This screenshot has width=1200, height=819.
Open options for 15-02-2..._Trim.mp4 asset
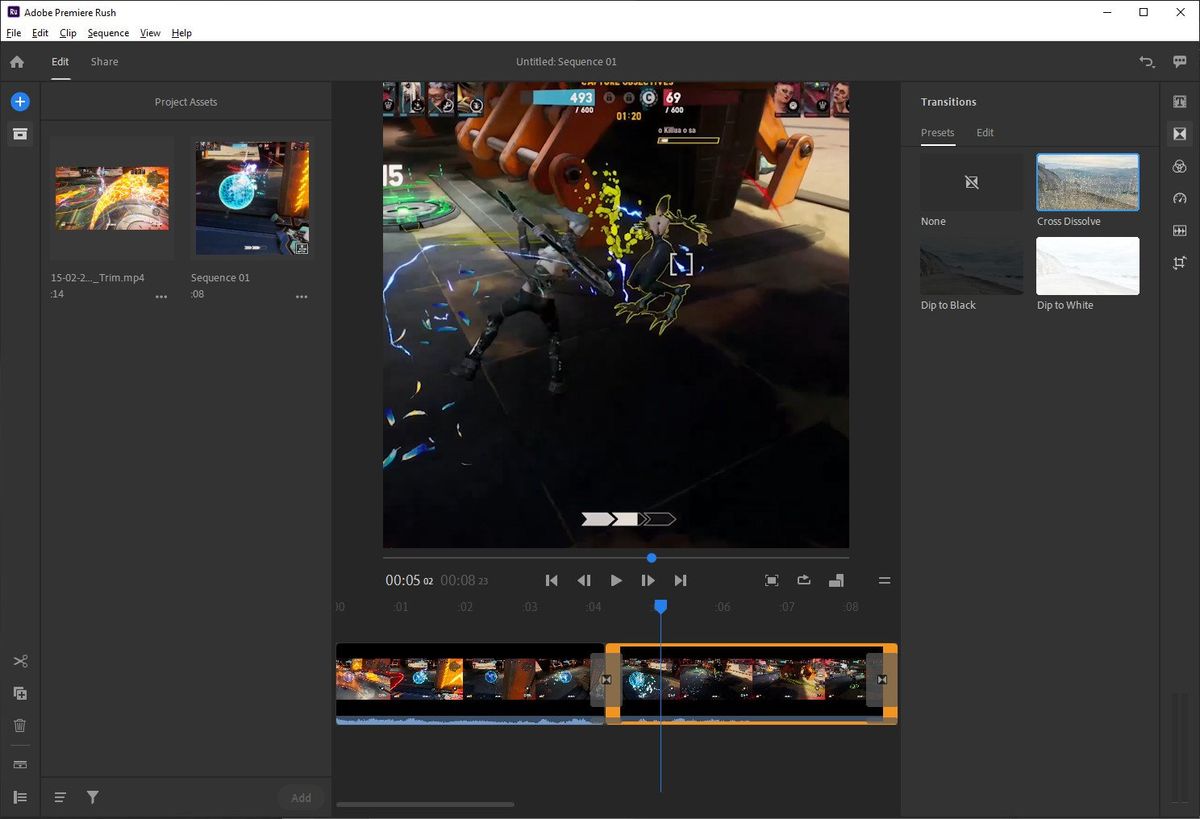pyautogui.click(x=161, y=296)
